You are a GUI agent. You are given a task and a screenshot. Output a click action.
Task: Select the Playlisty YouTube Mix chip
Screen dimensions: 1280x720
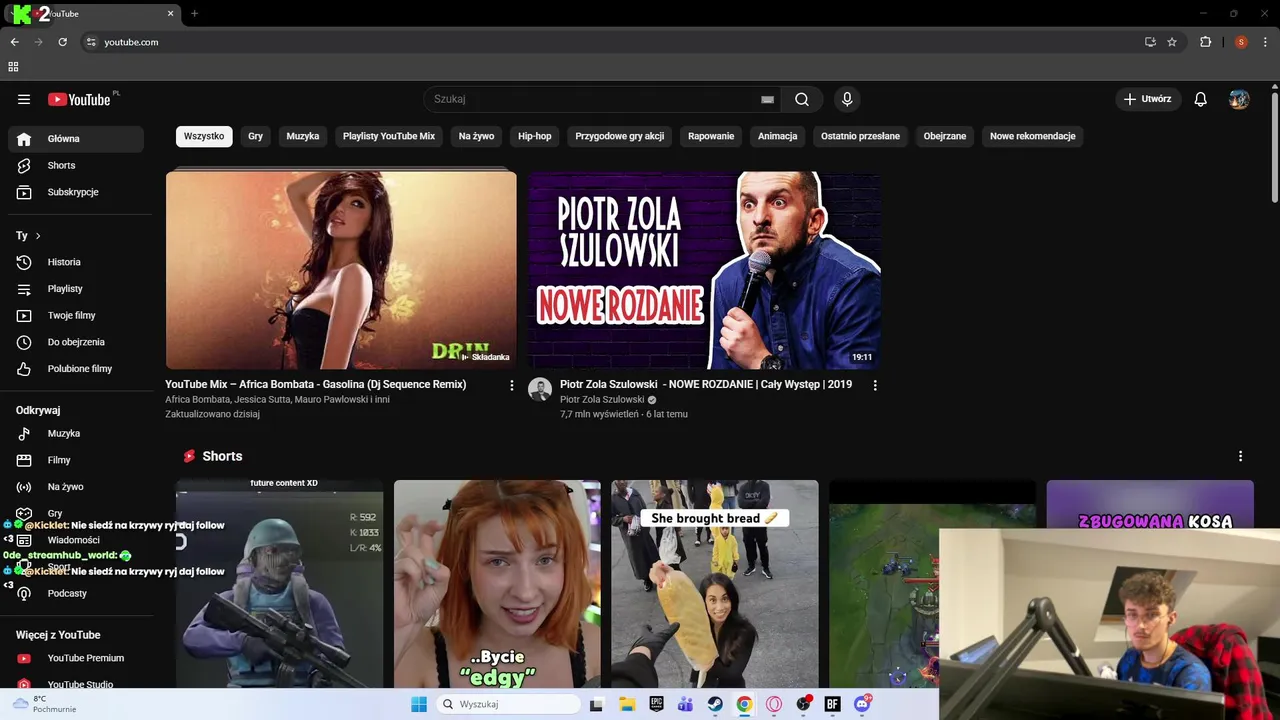pyautogui.click(x=389, y=136)
